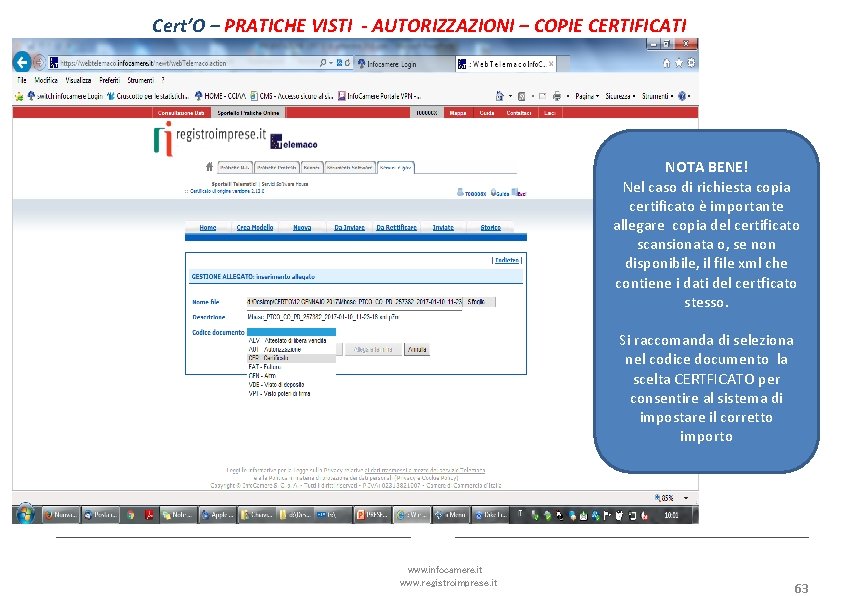The image size is (842, 596).
Task: Open the Contattaci link in the red bar
Action: tap(519, 113)
